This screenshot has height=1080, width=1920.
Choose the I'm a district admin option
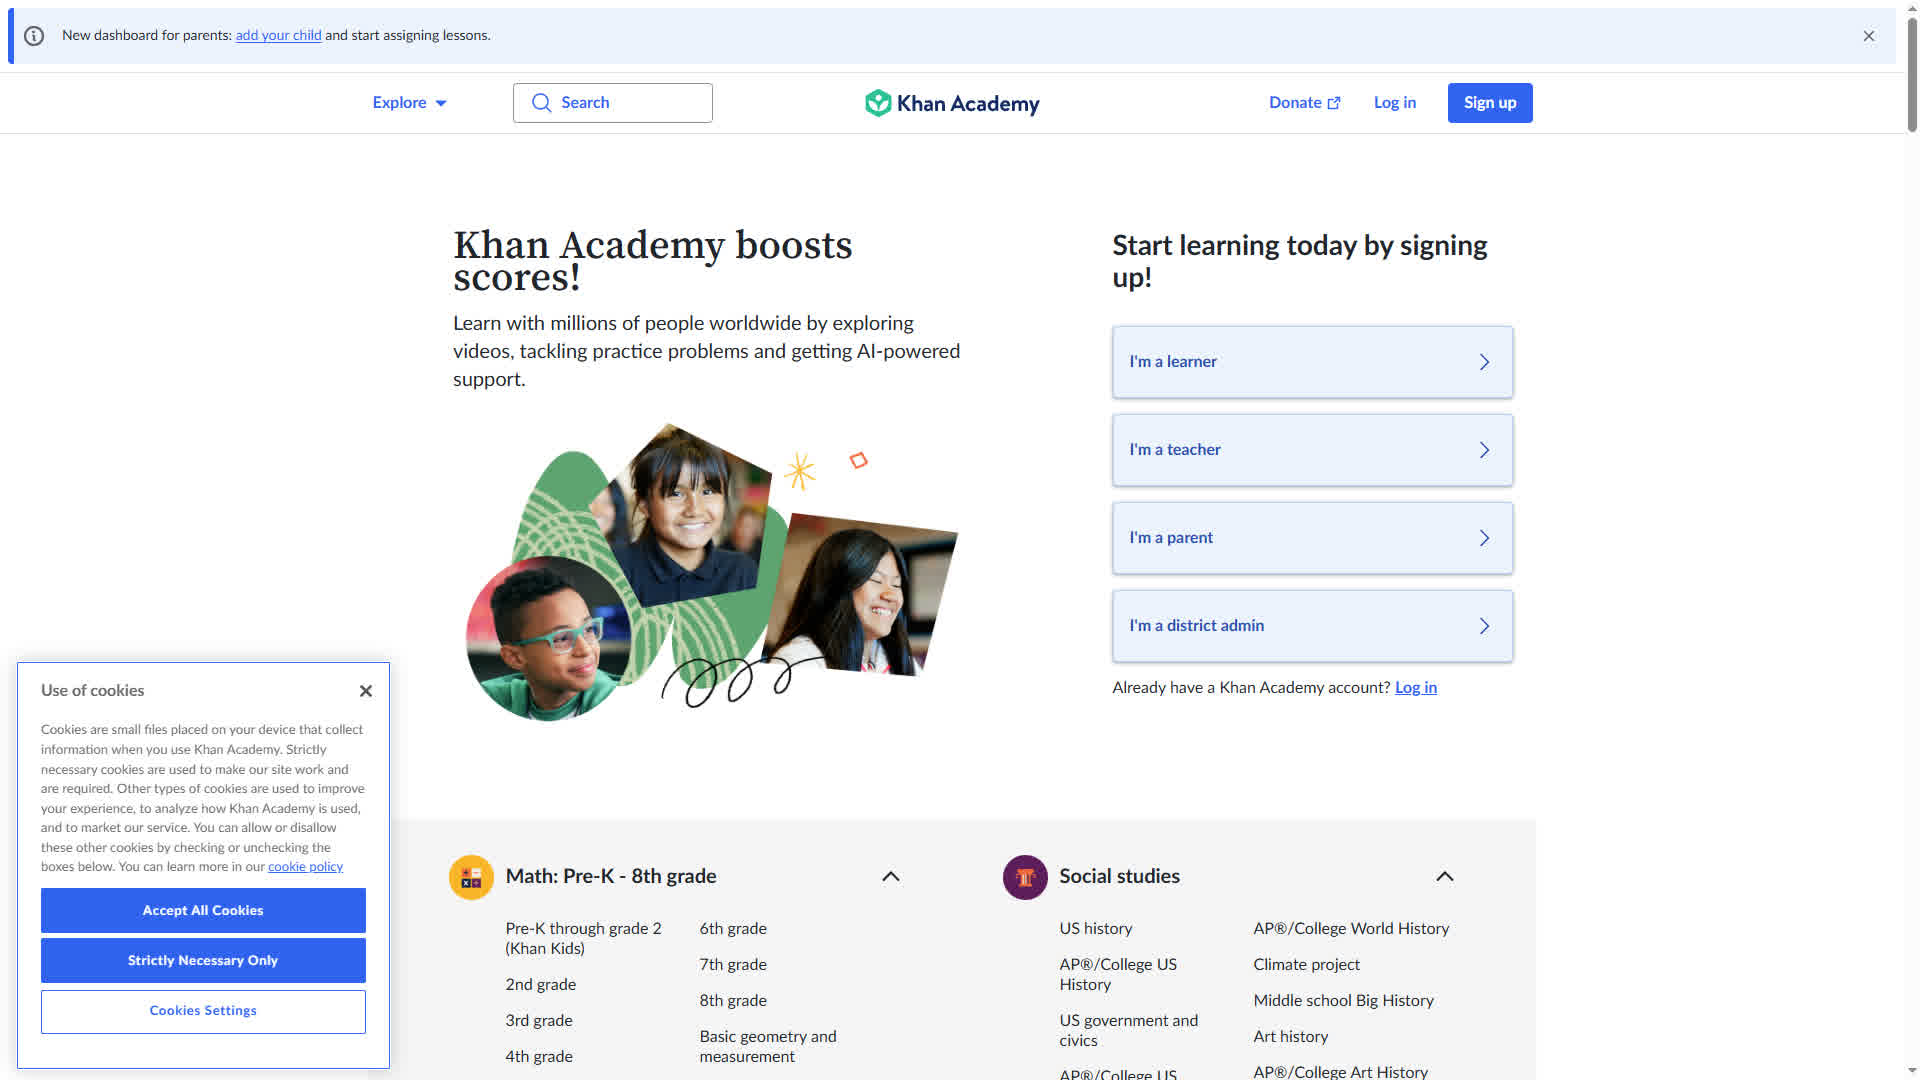pos(1312,626)
